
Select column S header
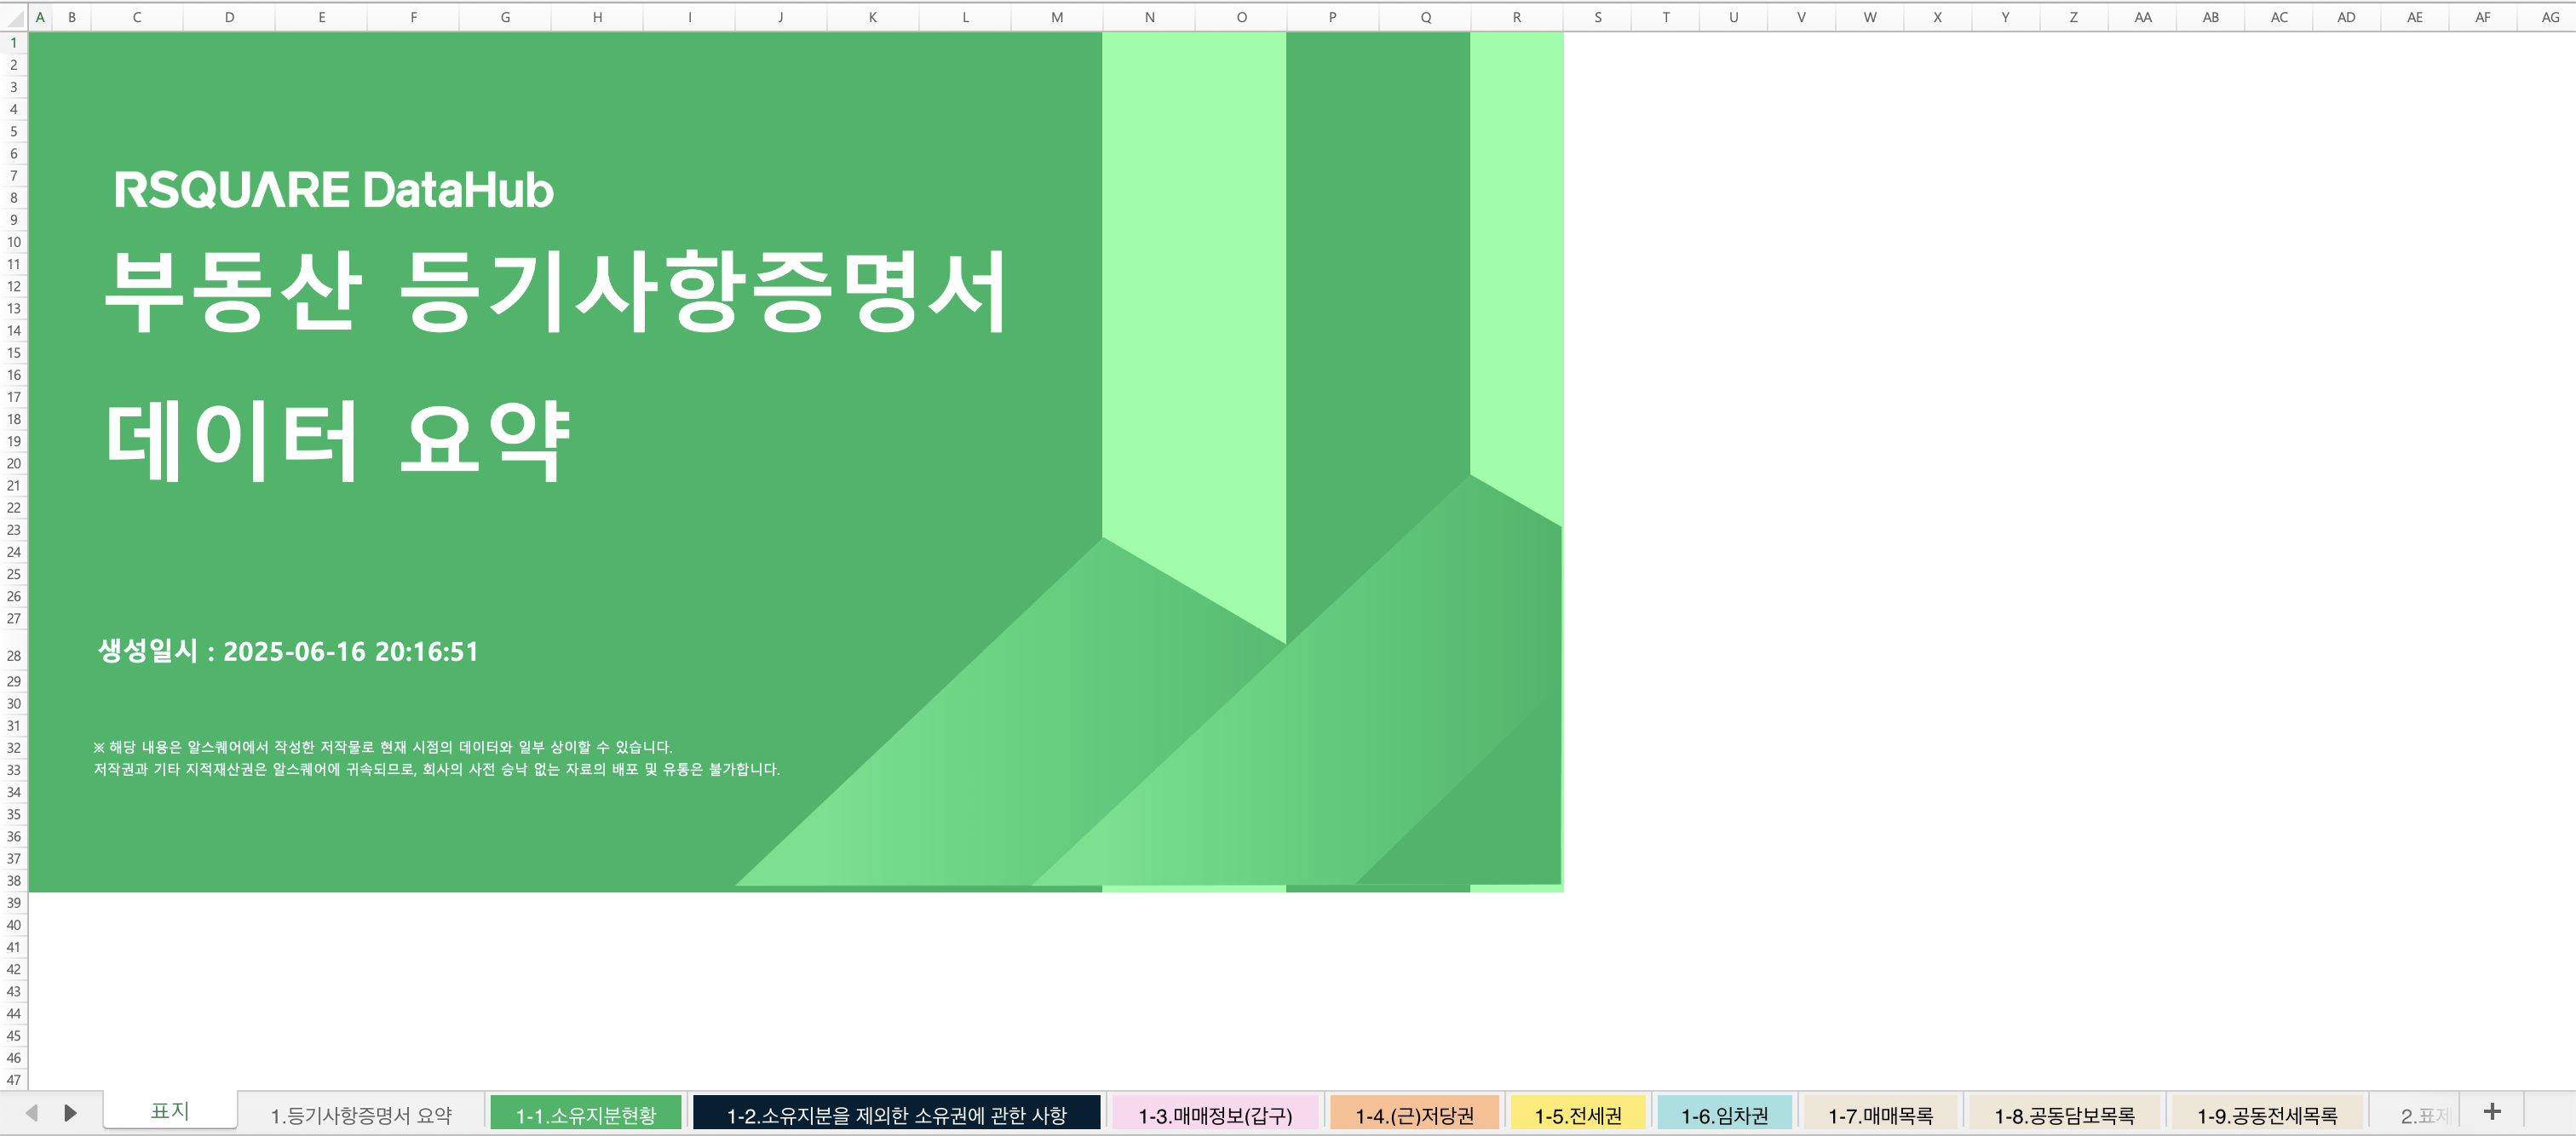pyautogui.click(x=1597, y=17)
